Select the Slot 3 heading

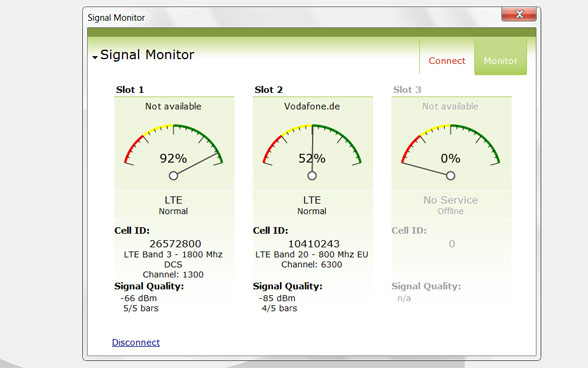coord(407,90)
